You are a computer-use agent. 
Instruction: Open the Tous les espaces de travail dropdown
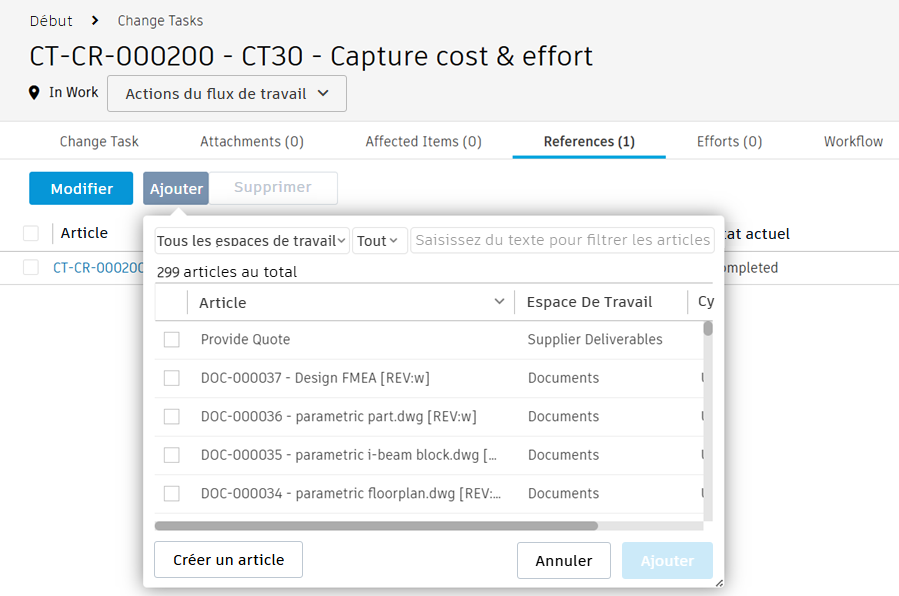[250, 240]
